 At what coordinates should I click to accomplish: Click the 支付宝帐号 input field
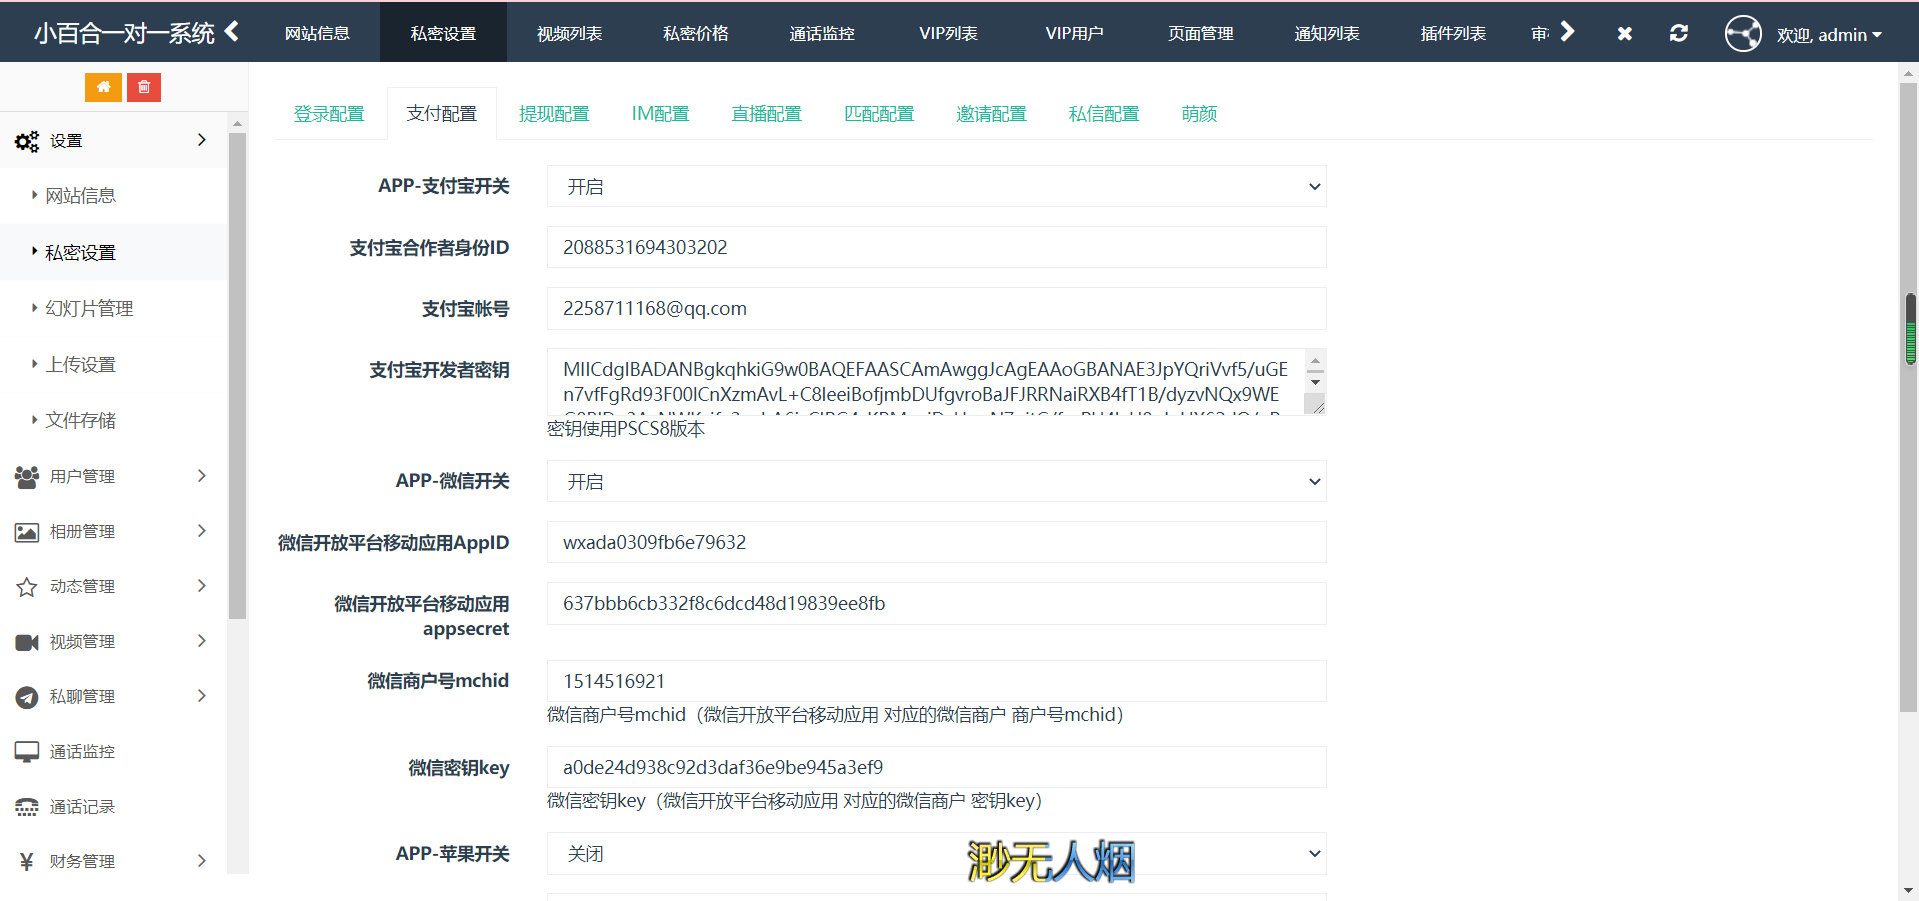pyautogui.click(x=935, y=309)
